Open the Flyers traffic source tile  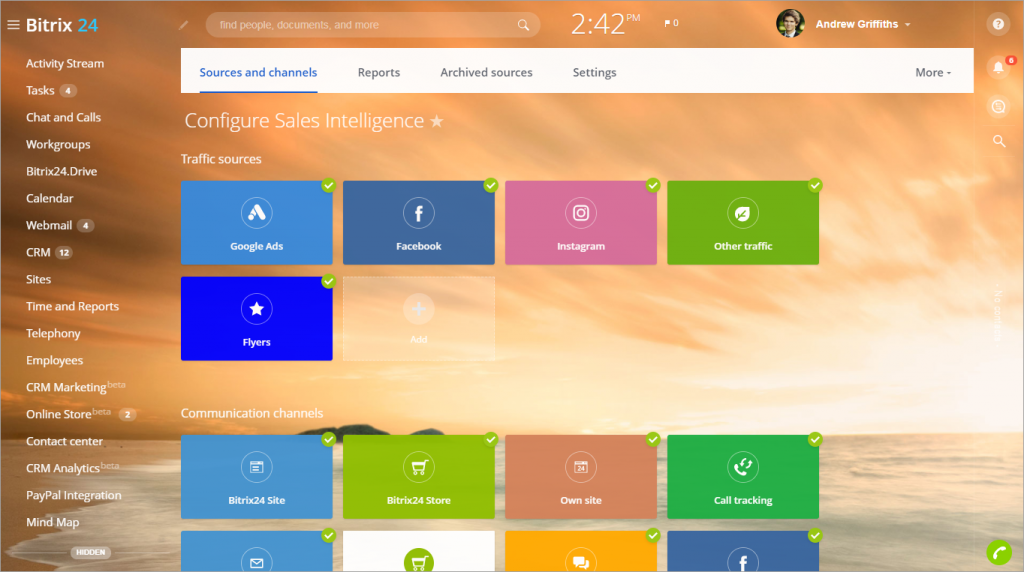[257, 319]
